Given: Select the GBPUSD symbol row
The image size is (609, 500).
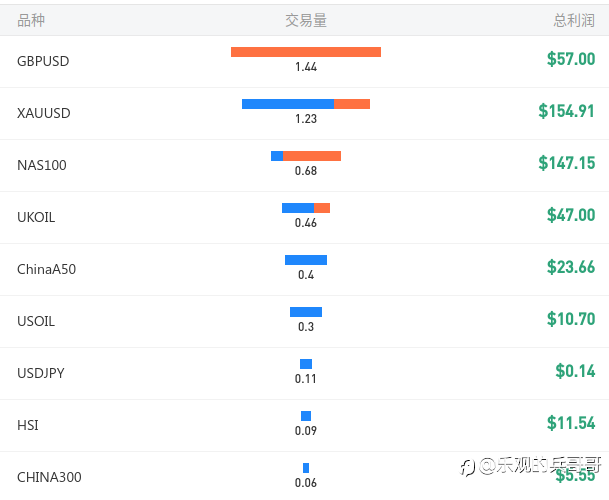Looking at the screenshot, I should (x=304, y=61).
